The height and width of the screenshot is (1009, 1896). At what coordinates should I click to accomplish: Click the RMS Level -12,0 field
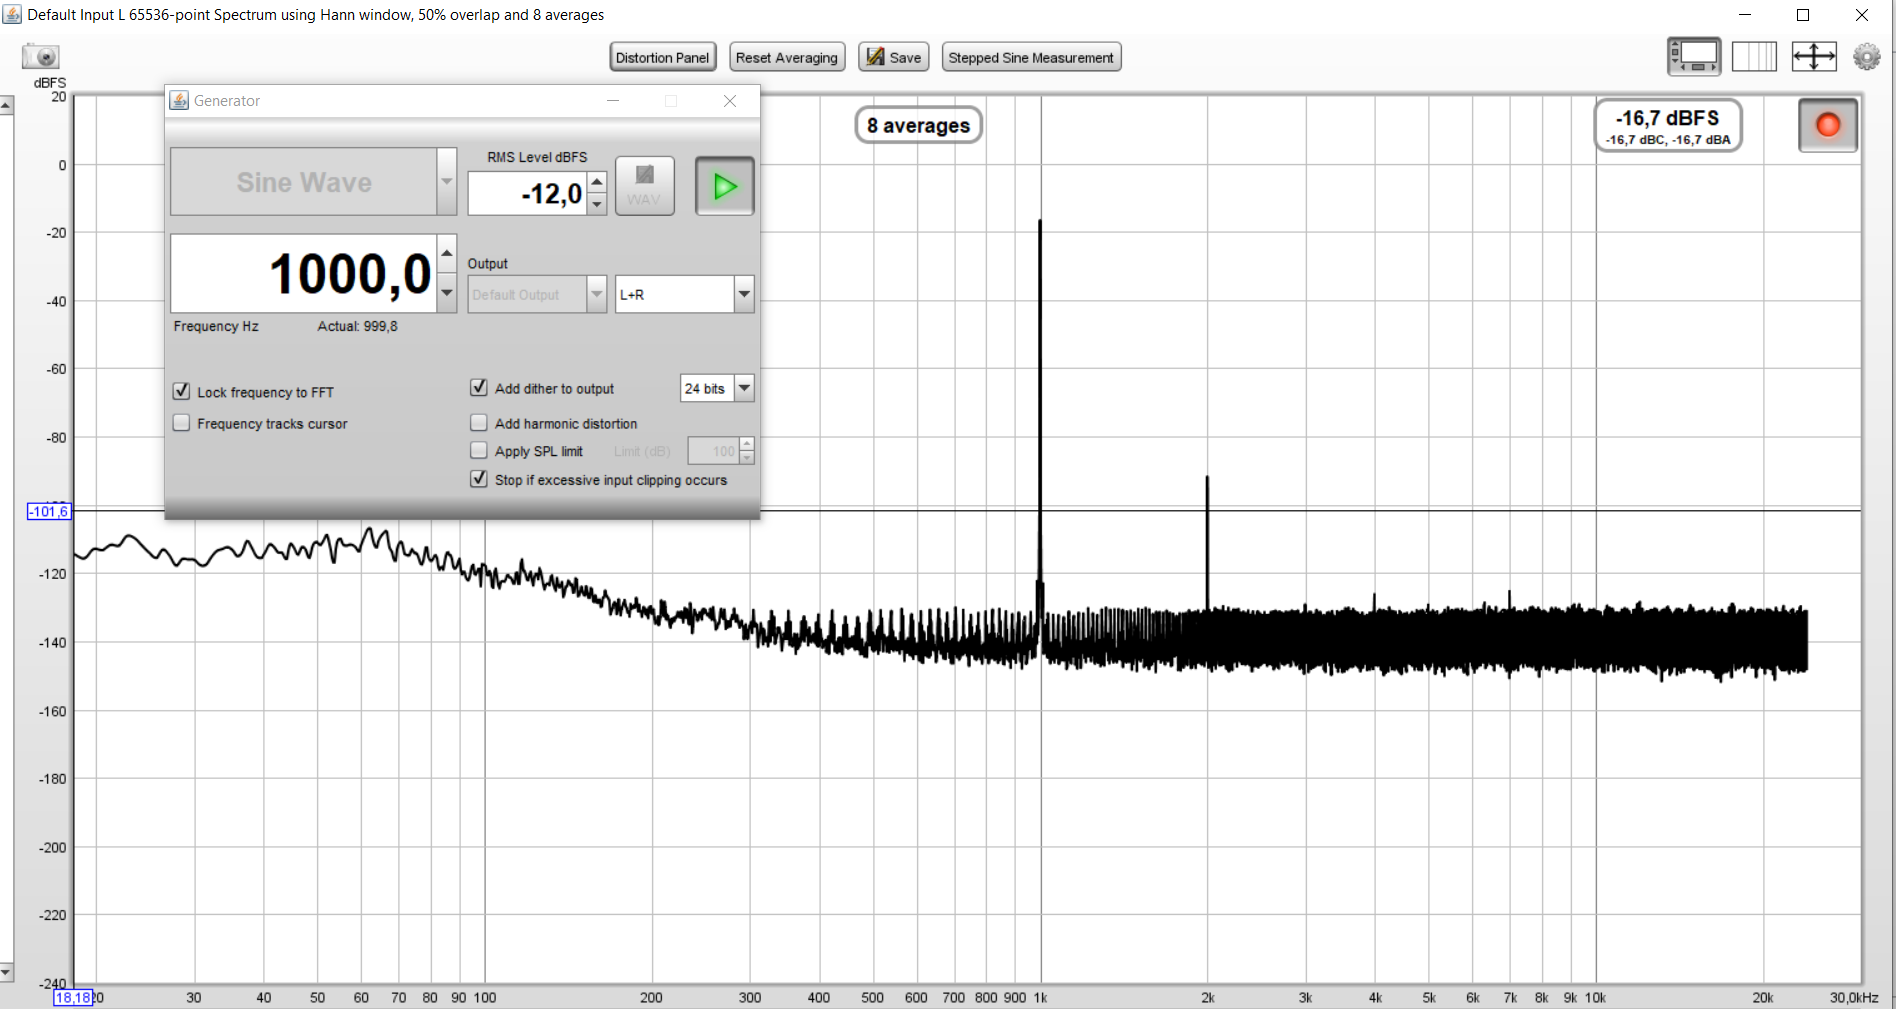[x=528, y=193]
